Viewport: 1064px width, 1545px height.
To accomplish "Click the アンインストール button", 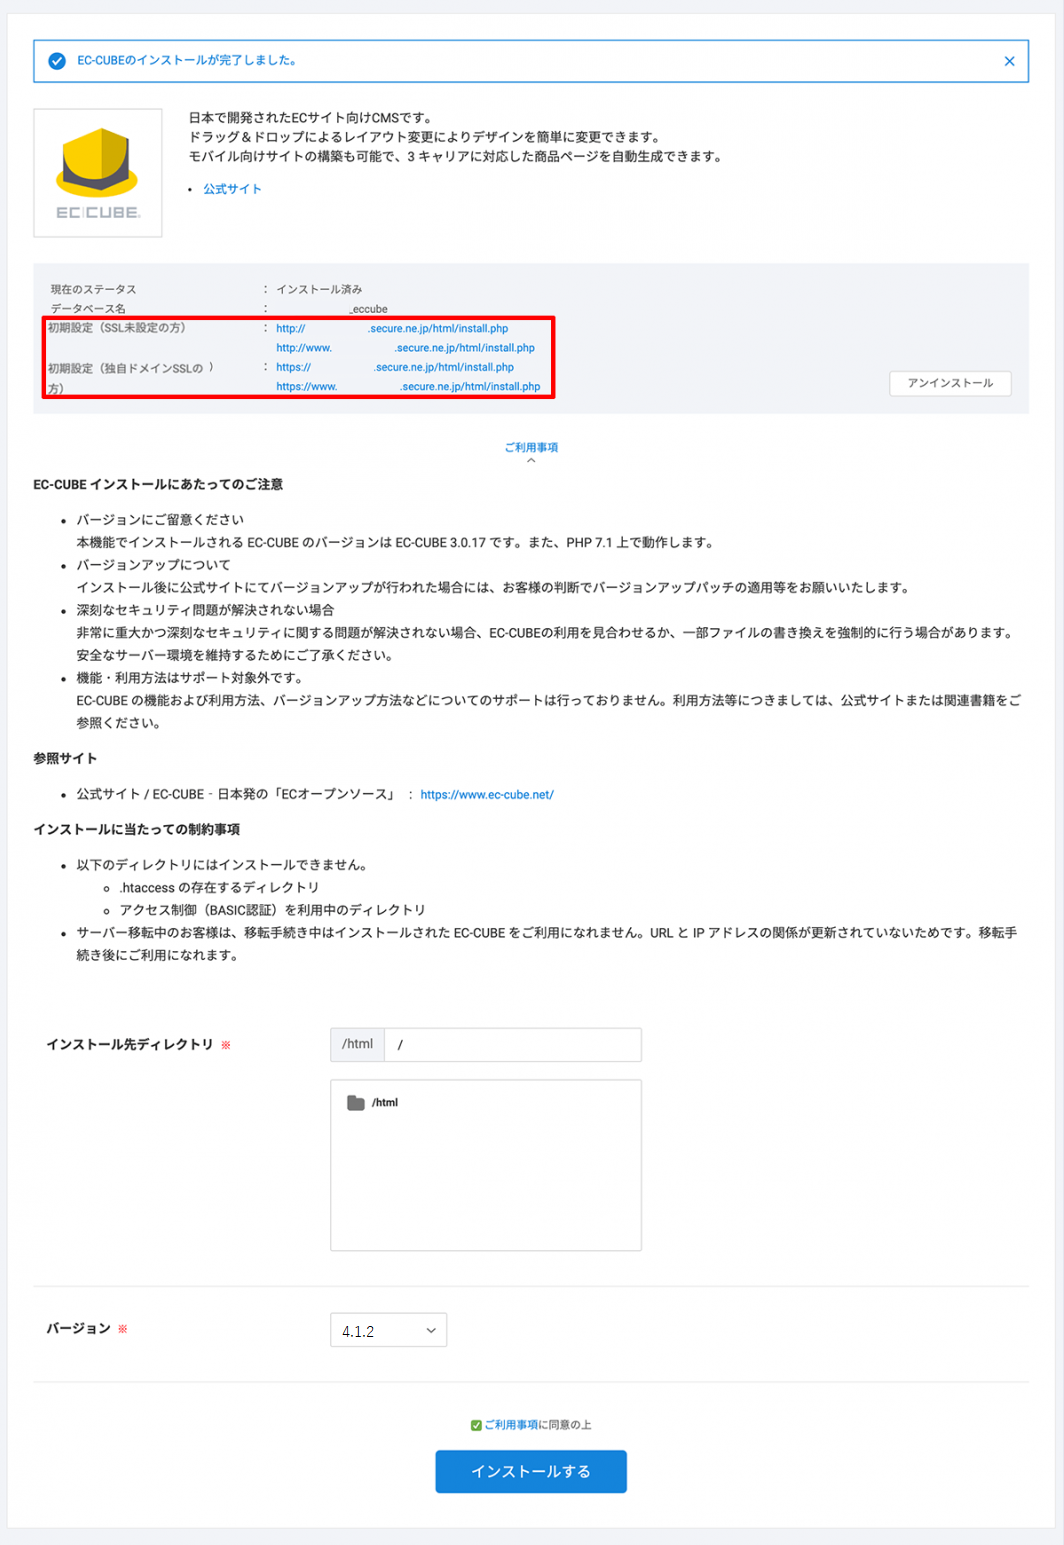I will coord(950,383).
